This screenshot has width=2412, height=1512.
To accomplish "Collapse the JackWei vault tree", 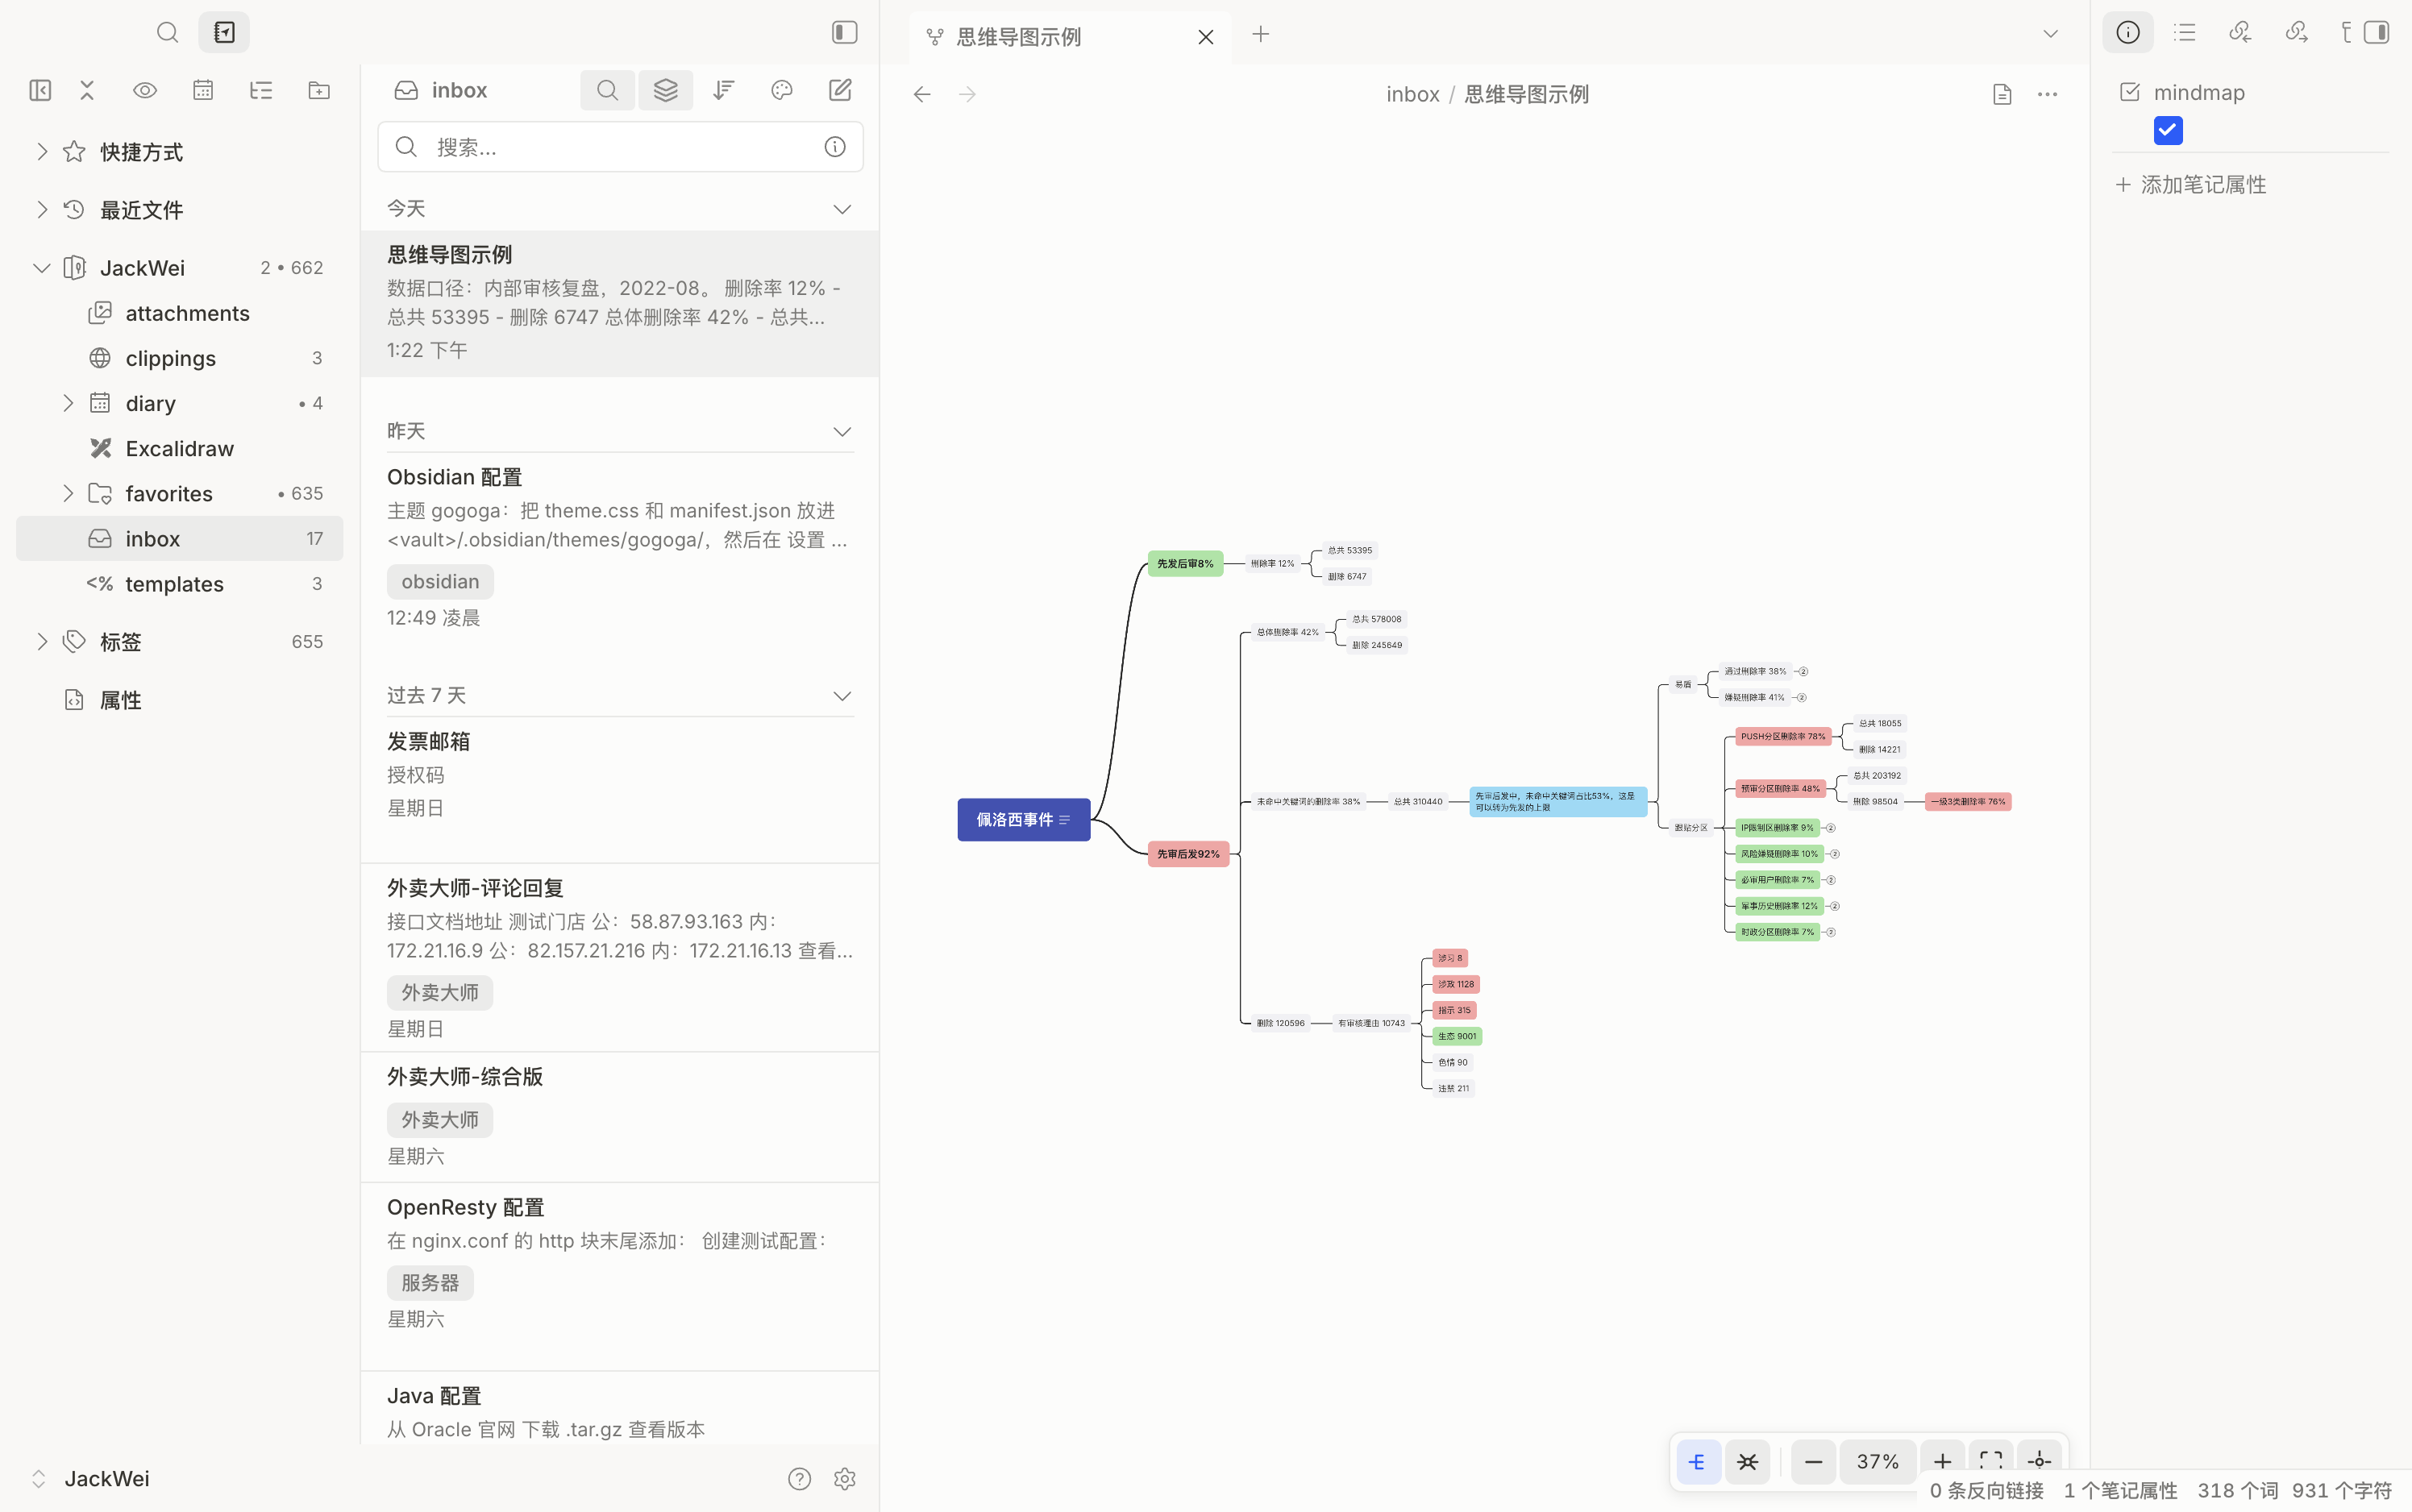I will pos(42,268).
